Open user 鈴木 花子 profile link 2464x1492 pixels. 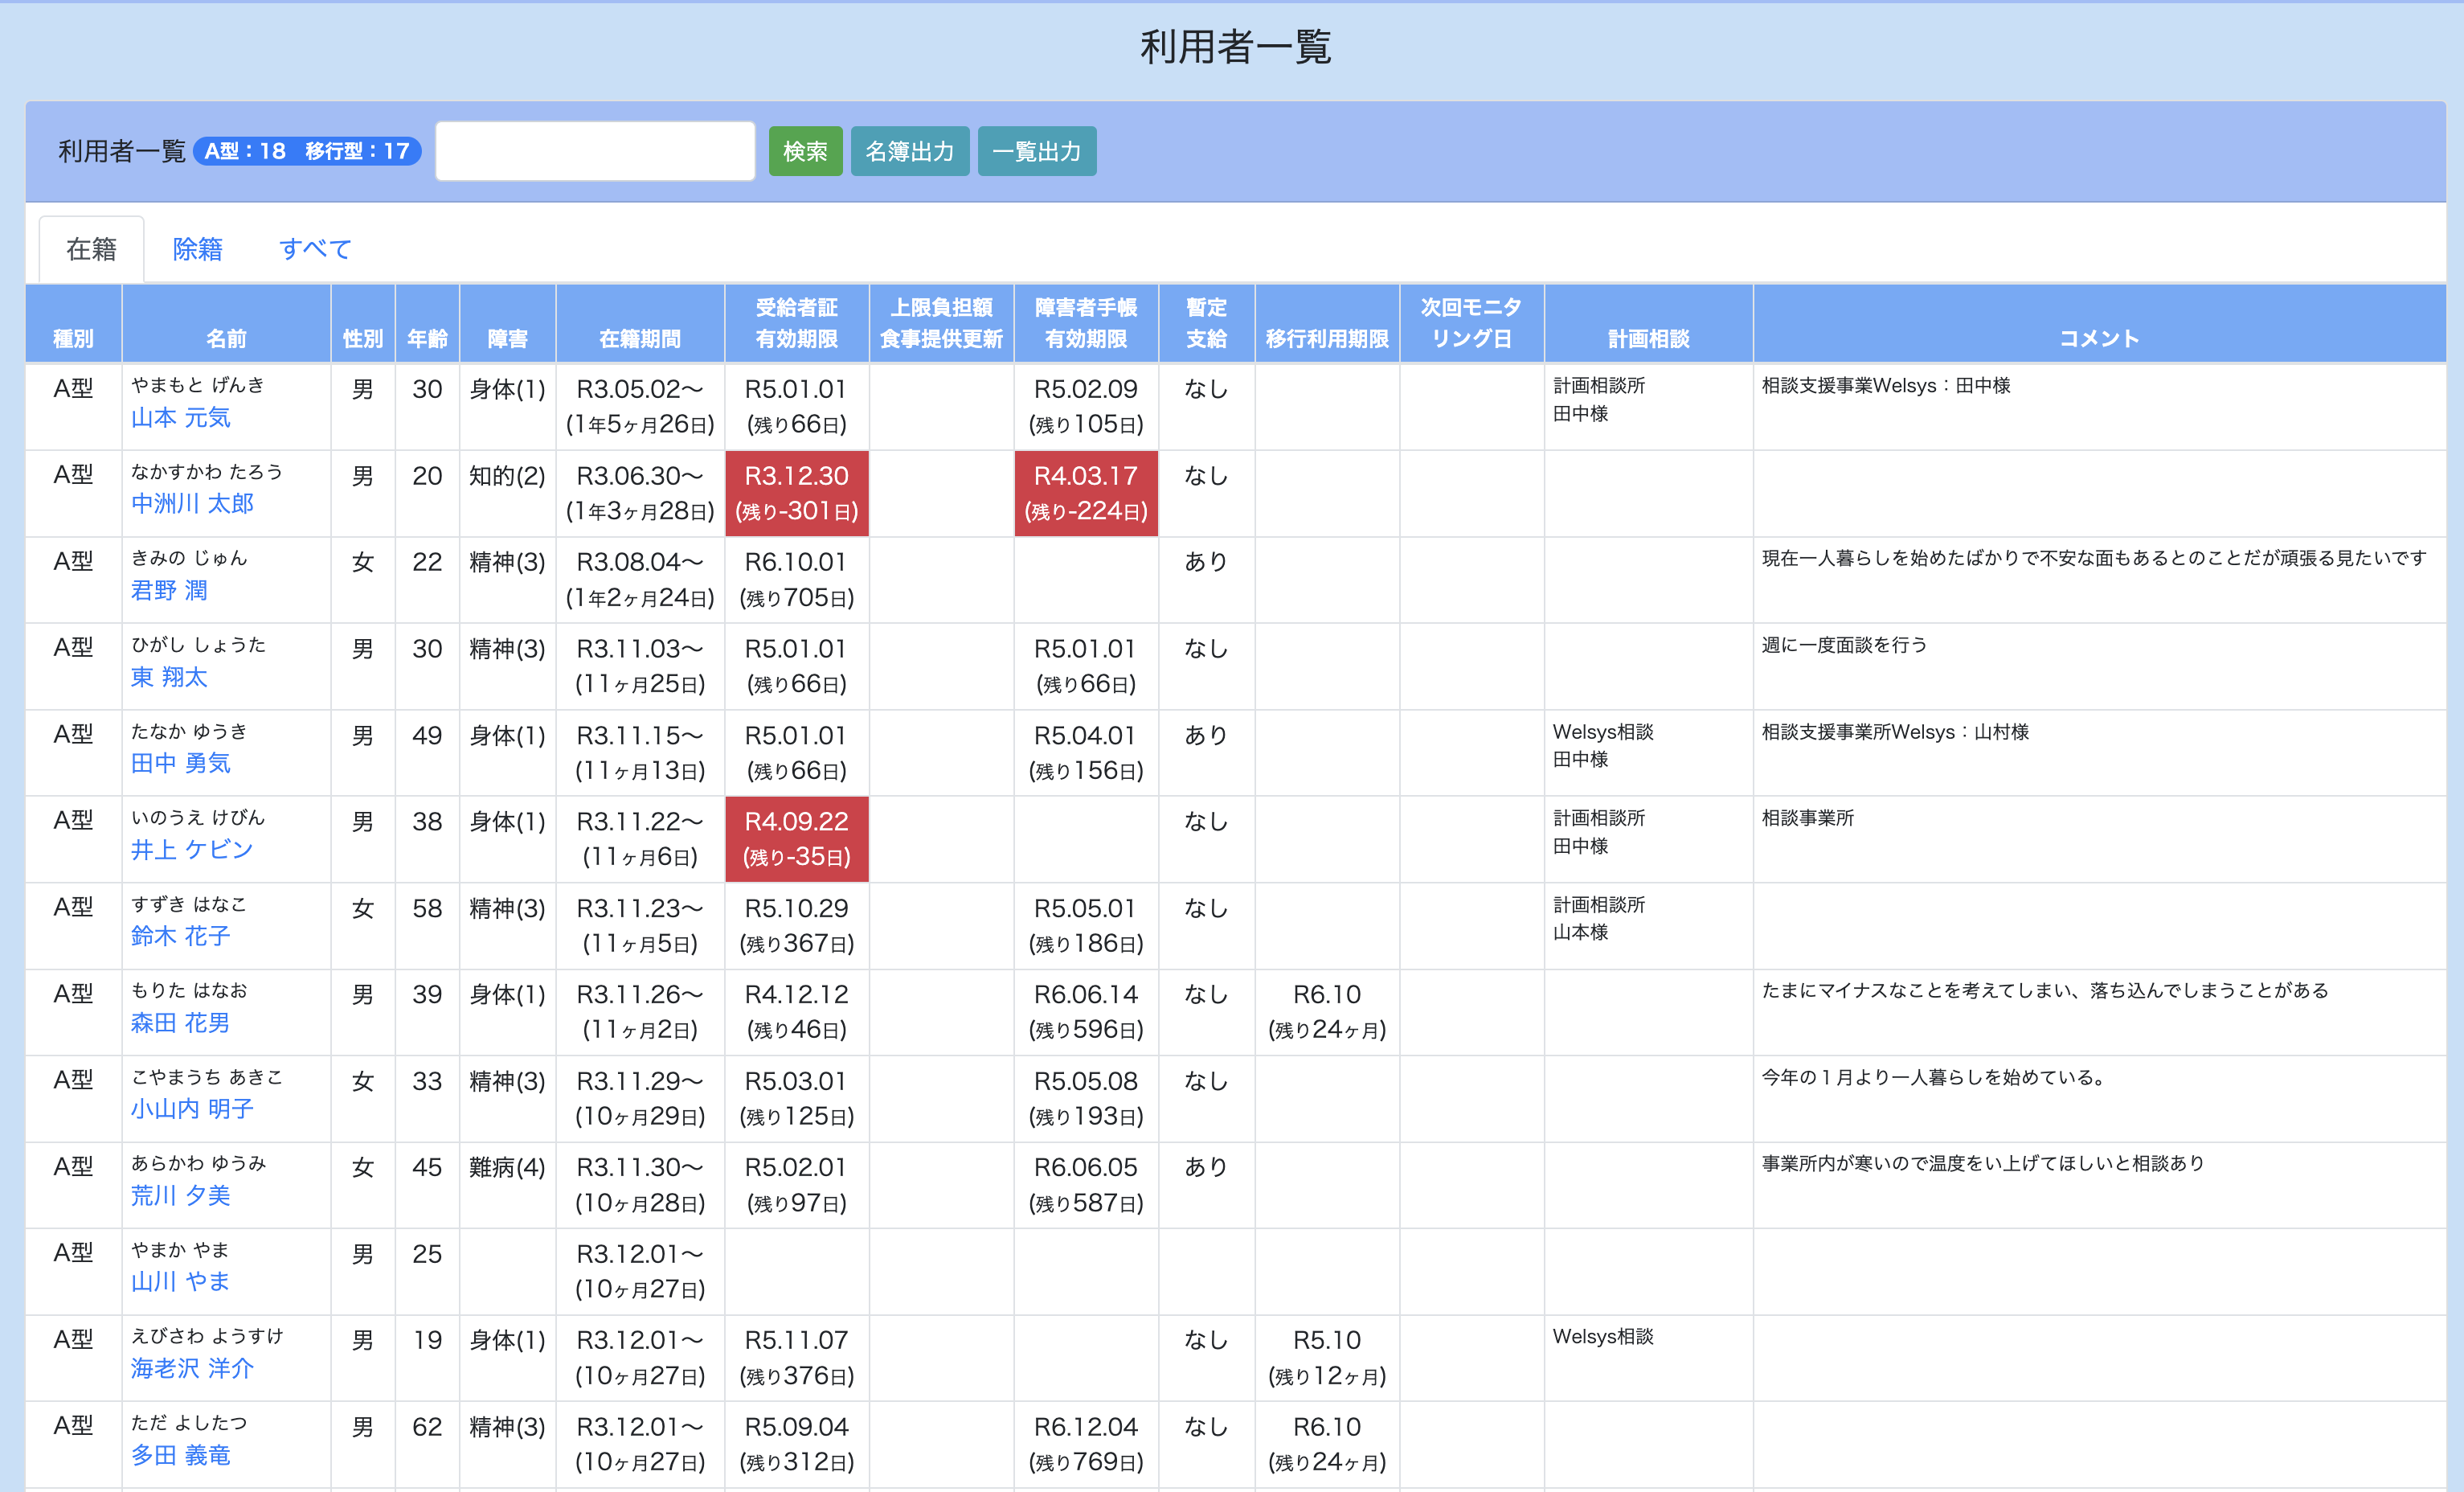(x=181, y=937)
